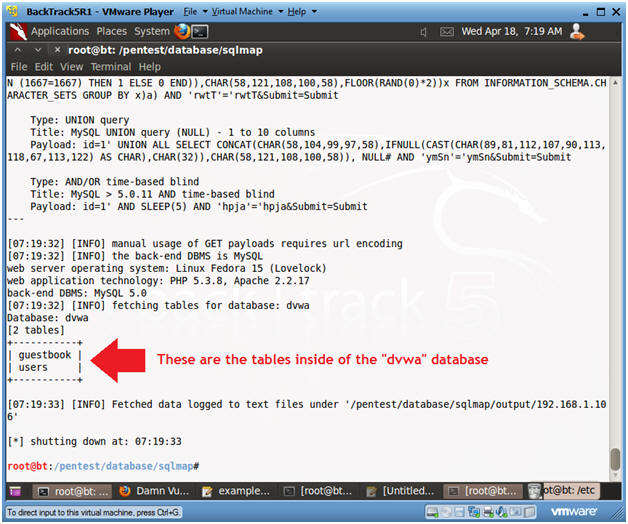The height and width of the screenshot is (524, 628).
Task: Switch to first 'root@bt: ...' taskbar window
Action: [x=73, y=491]
